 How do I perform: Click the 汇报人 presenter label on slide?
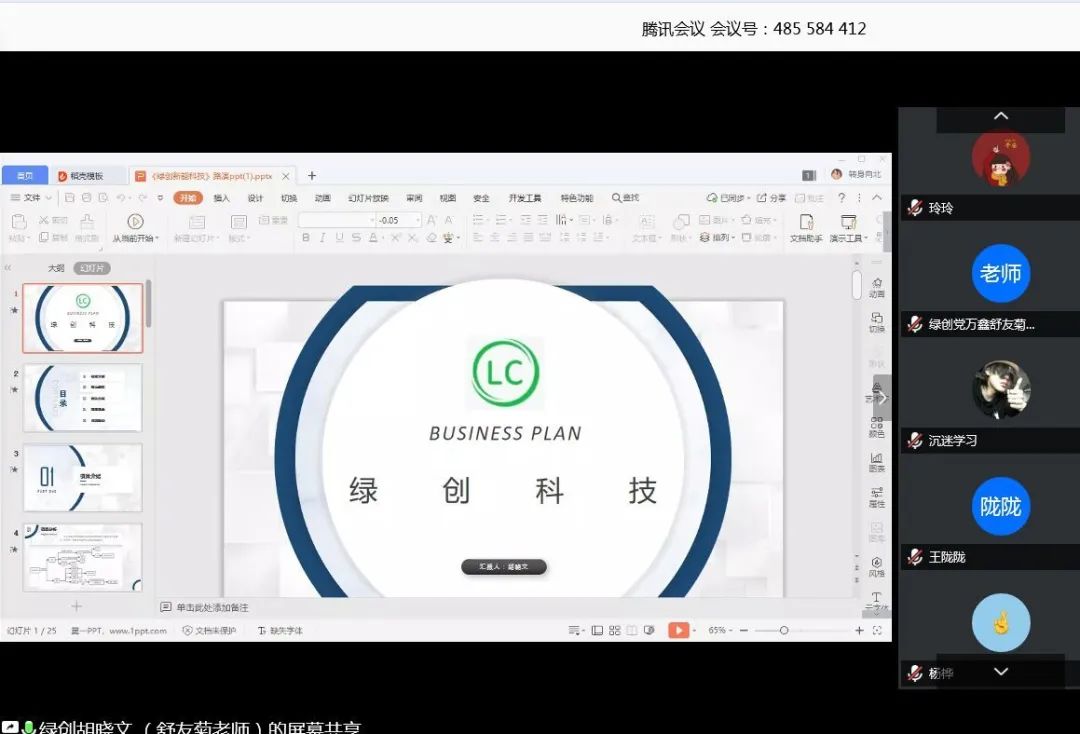click(503, 567)
